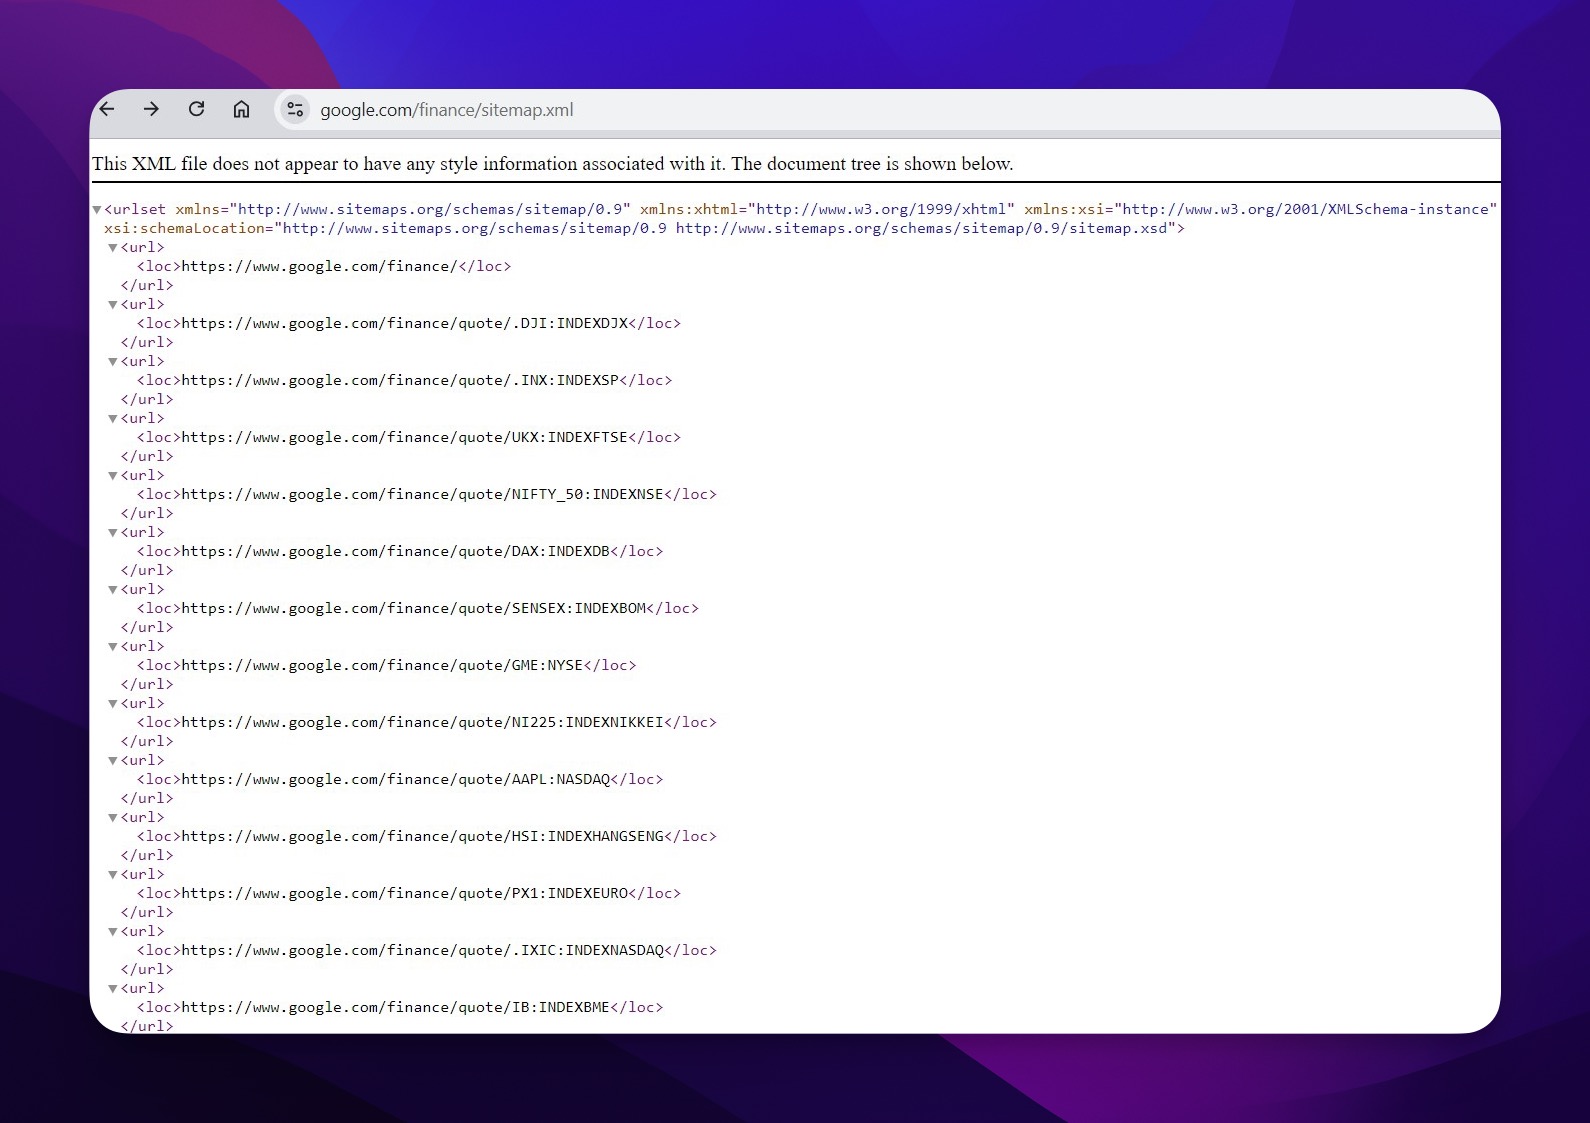Image resolution: width=1590 pixels, height=1123 pixels.
Task: Collapse the url node above PX1:INDEXEURO
Action: [113, 875]
